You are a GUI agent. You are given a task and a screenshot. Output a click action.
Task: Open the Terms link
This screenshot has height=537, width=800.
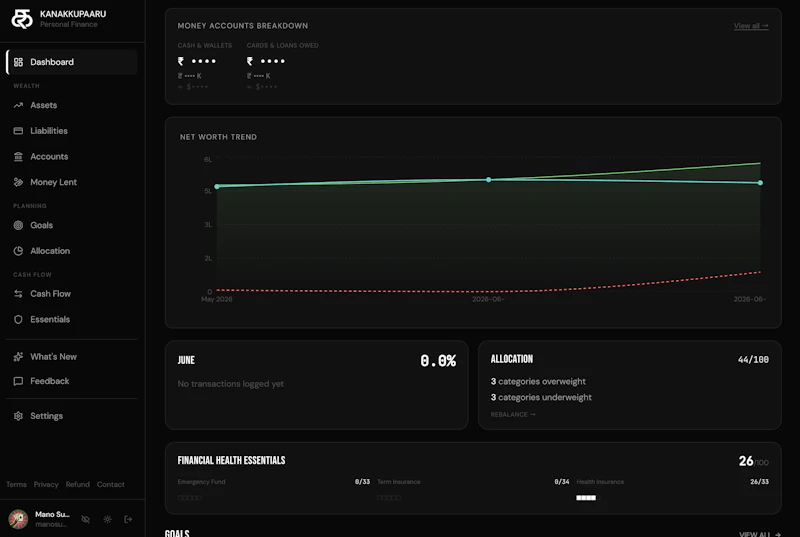(x=16, y=484)
